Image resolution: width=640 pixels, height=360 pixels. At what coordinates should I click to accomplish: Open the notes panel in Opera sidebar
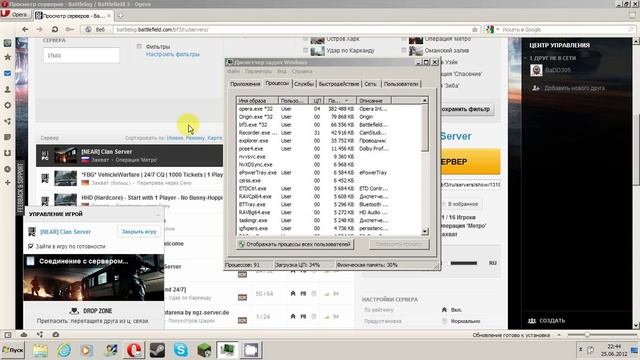click(x=7, y=137)
